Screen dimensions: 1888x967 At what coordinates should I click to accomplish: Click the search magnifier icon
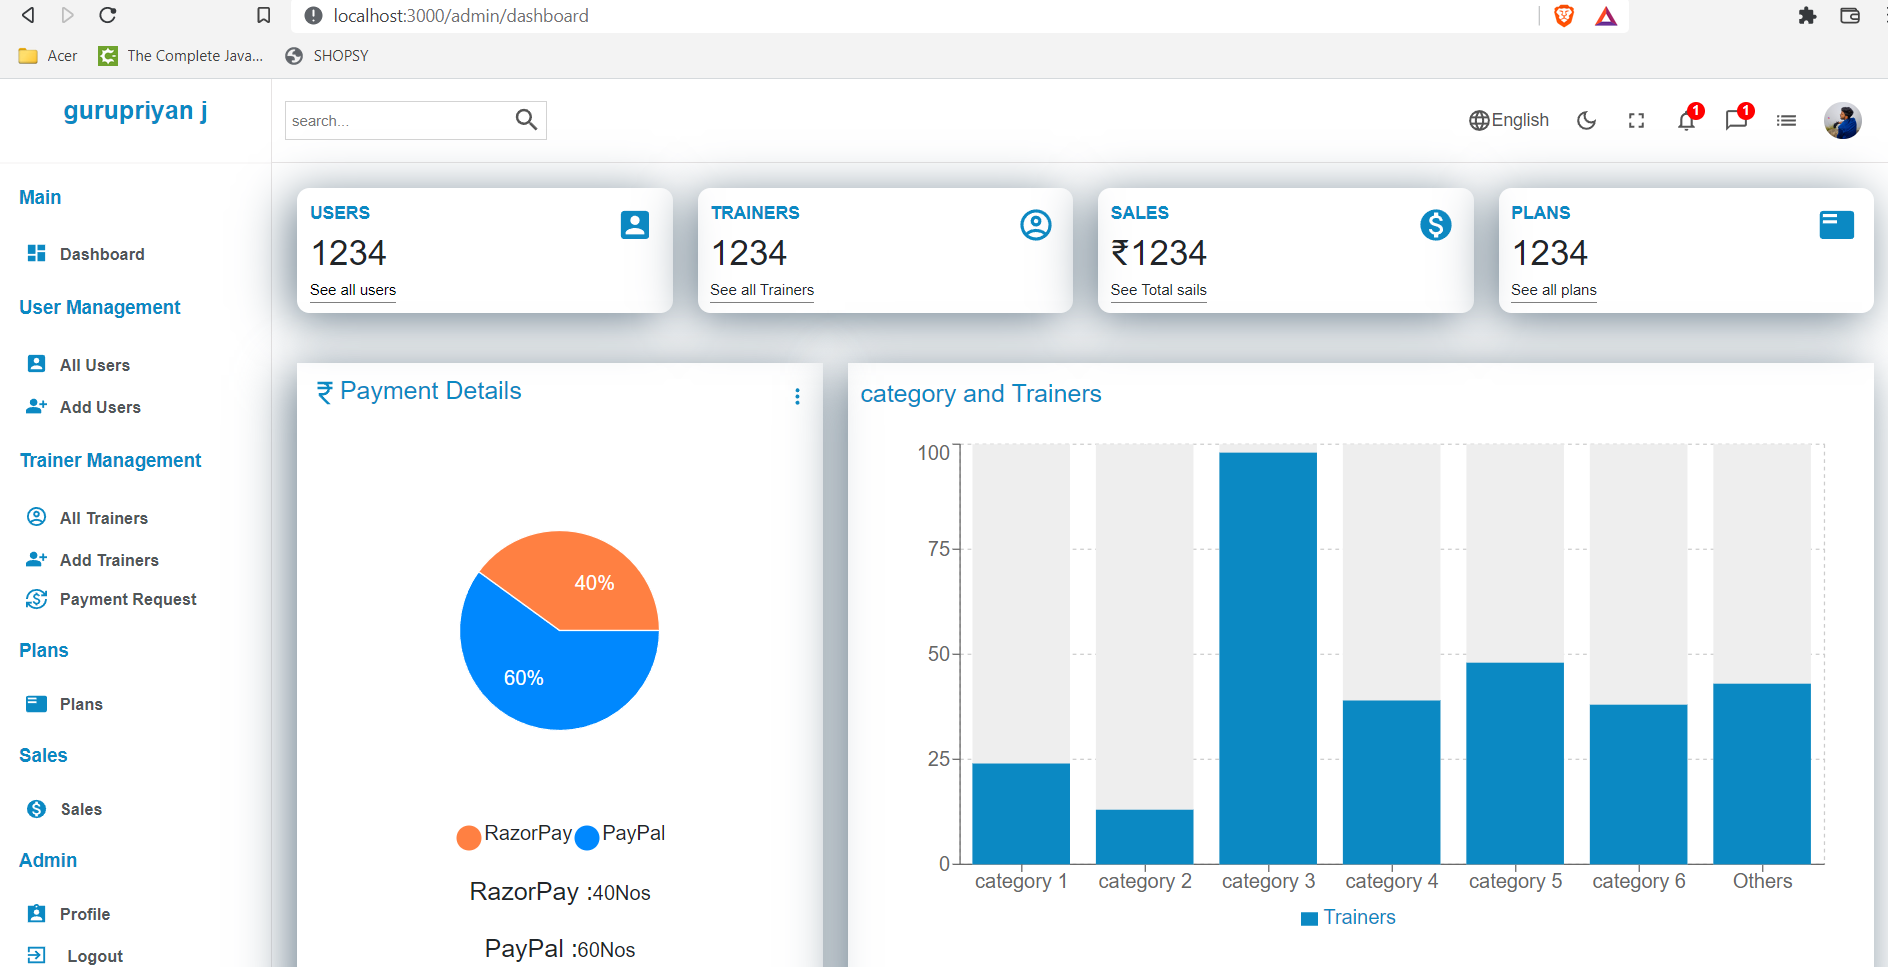[x=526, y=120]
